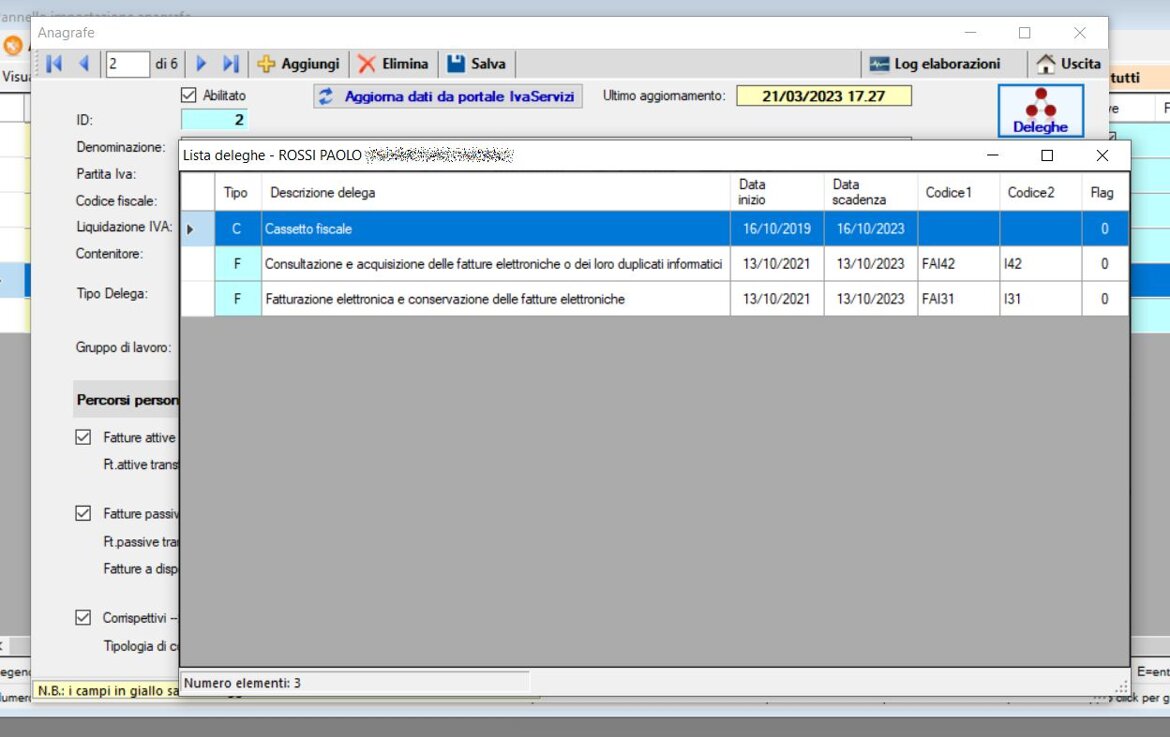Open the Deleghe button
The height and width of the screenshot is (737, 1170).
[x=1040, y=110]
